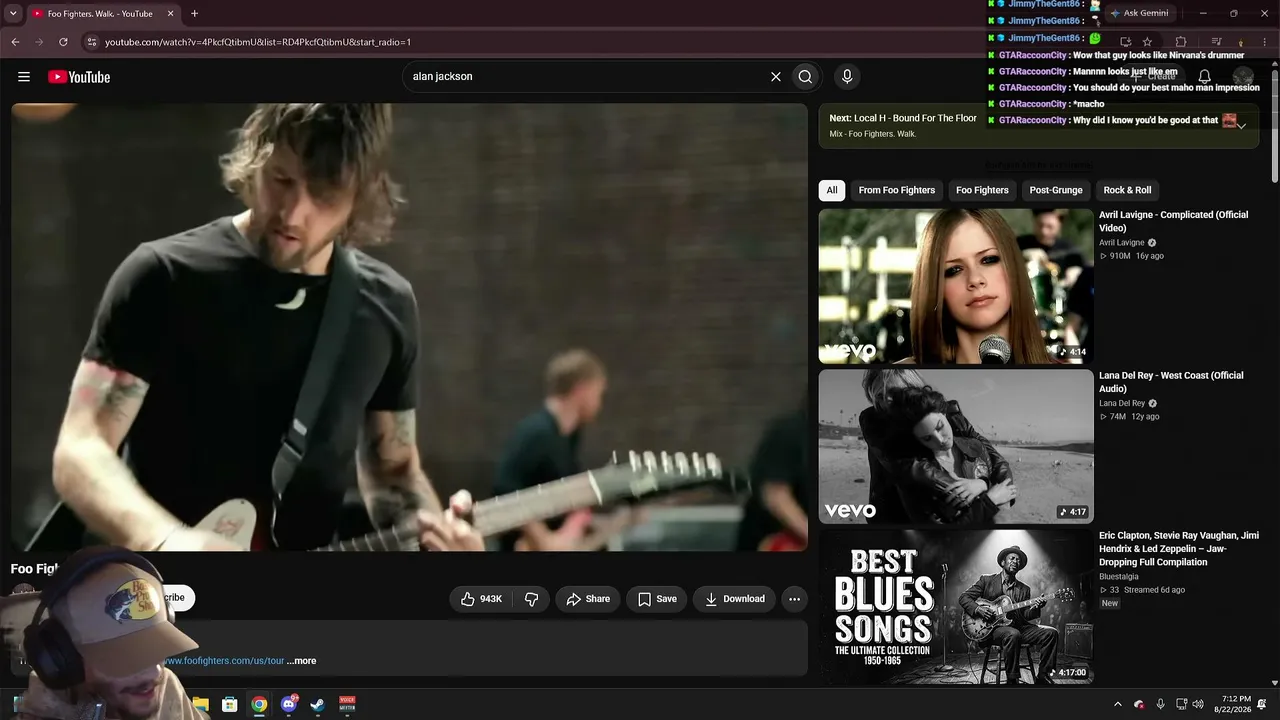Click the Eric Clapton compilation video title

pos(1179,549)
